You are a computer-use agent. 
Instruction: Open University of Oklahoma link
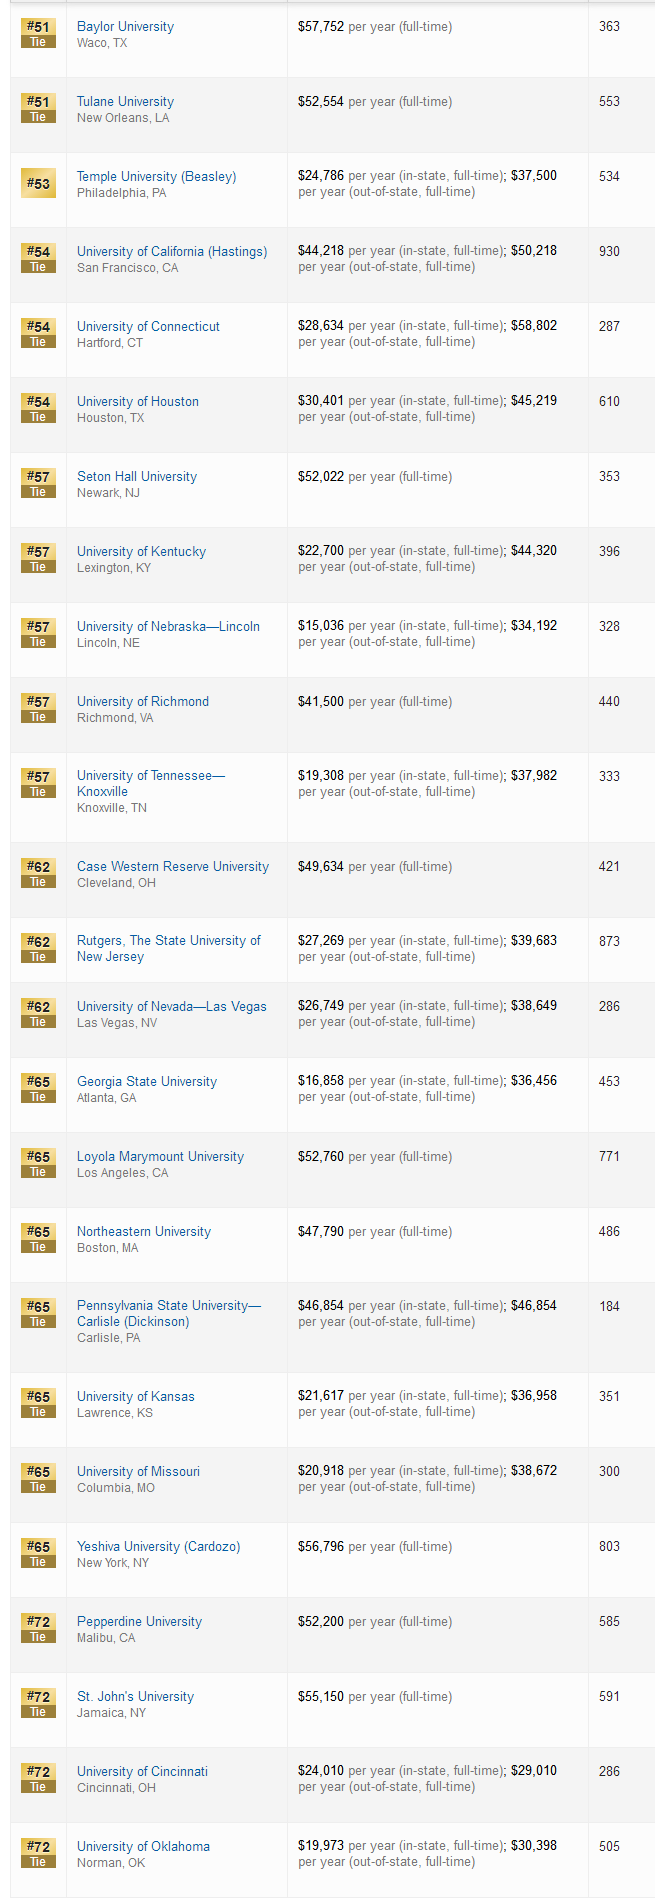pos(143,1846)
